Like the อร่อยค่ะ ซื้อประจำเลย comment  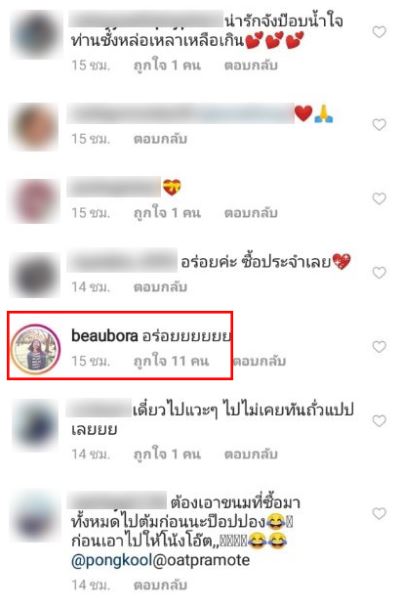pyautogui.click(x=379, y=273)
